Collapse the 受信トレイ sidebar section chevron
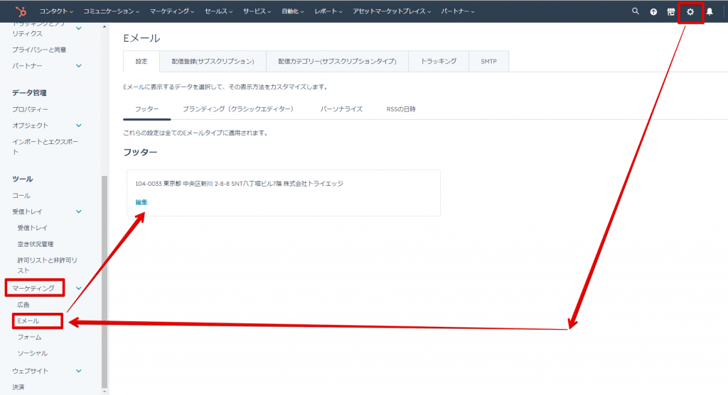The width and height of the screenshot is (728, 395). point(79,212)
